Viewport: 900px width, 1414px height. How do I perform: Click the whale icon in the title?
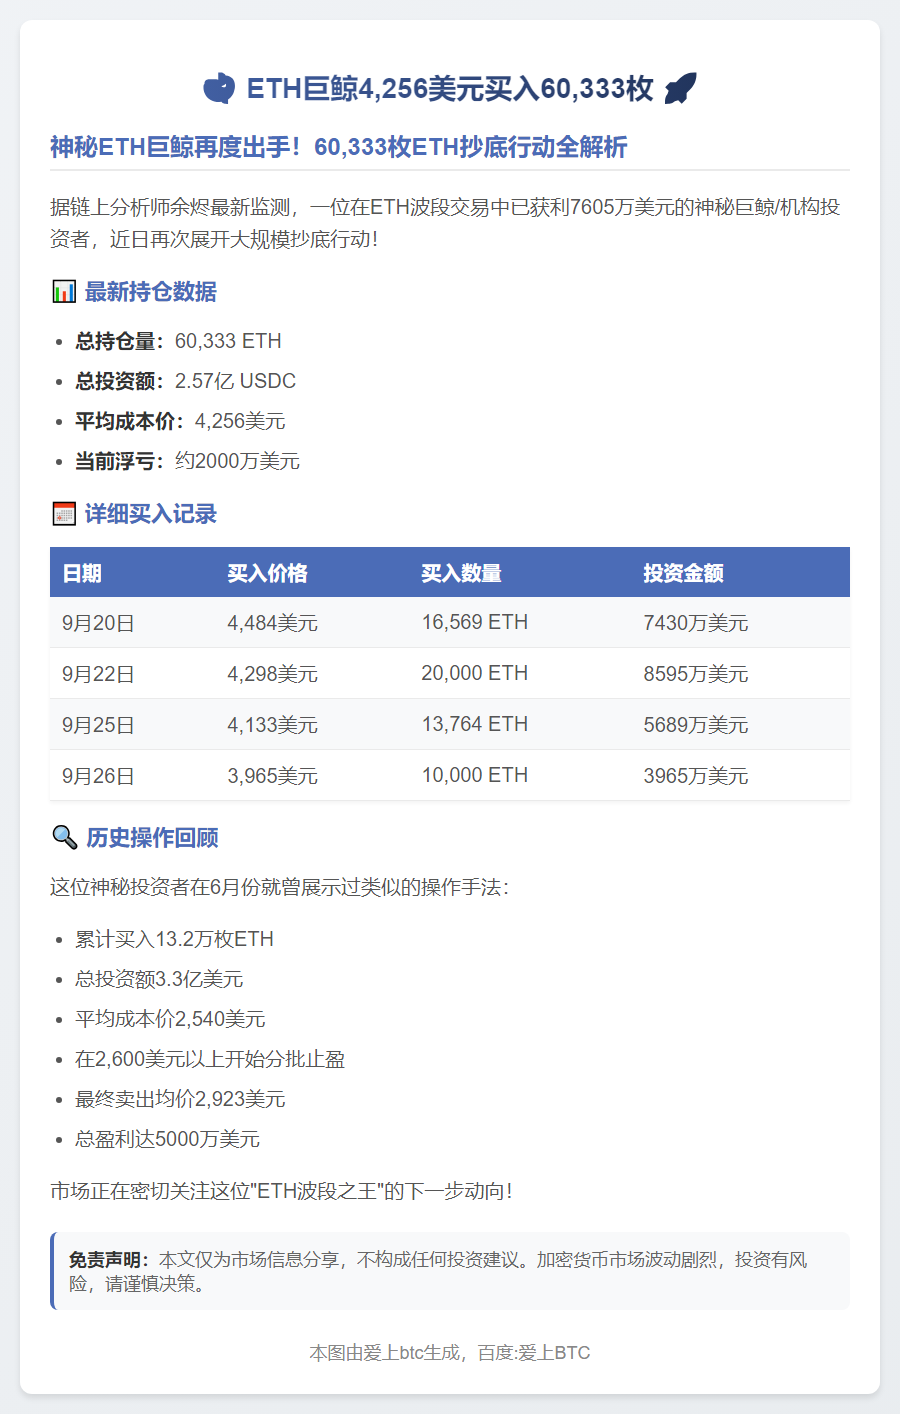tap(219, 88)
